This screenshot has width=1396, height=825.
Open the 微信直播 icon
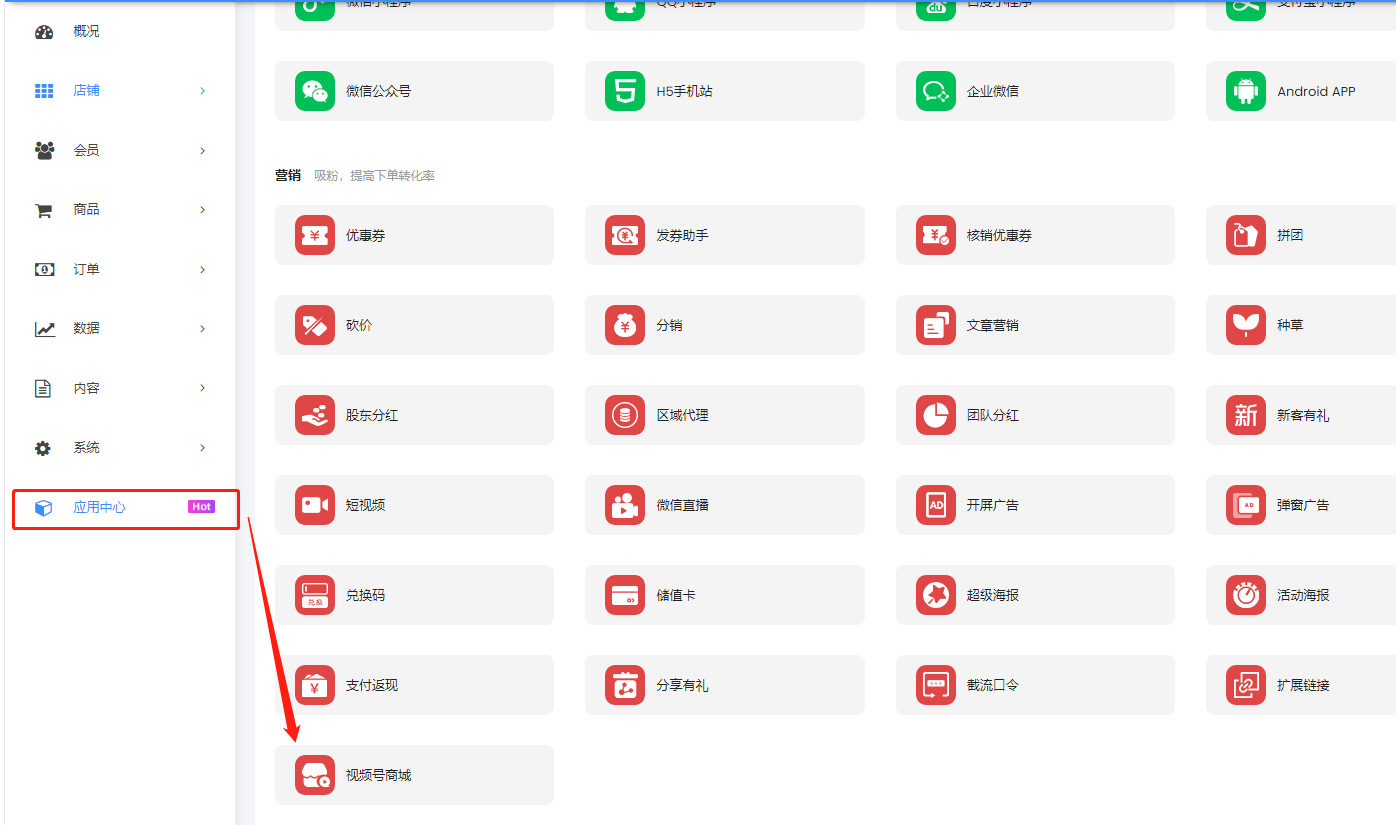tap(625, 505)
